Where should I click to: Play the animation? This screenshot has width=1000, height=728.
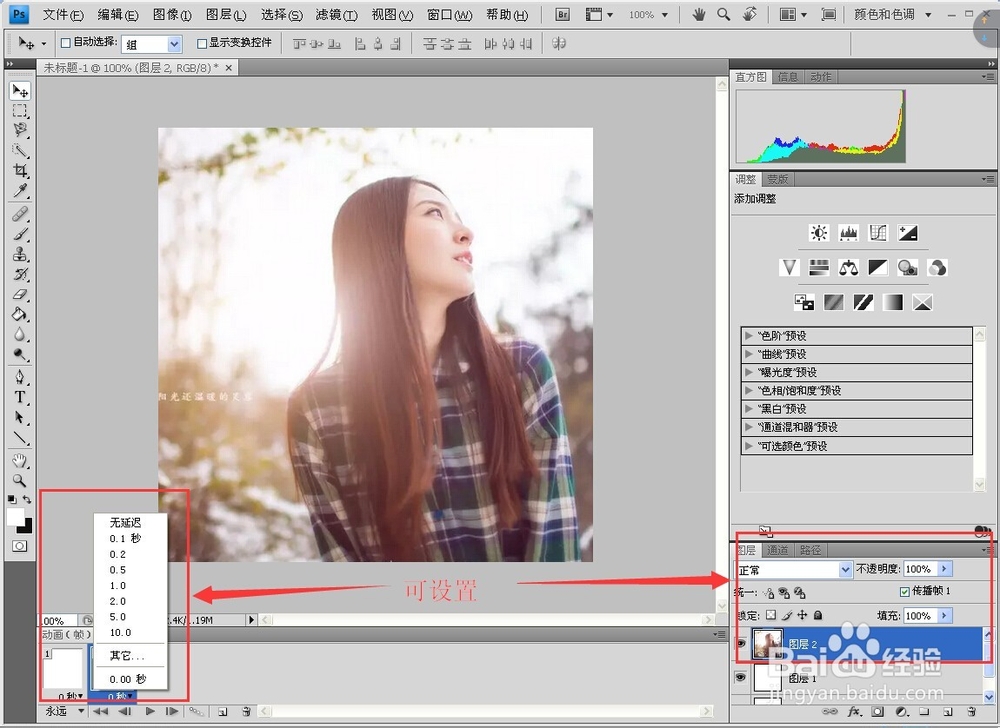(x=150, y=711)
